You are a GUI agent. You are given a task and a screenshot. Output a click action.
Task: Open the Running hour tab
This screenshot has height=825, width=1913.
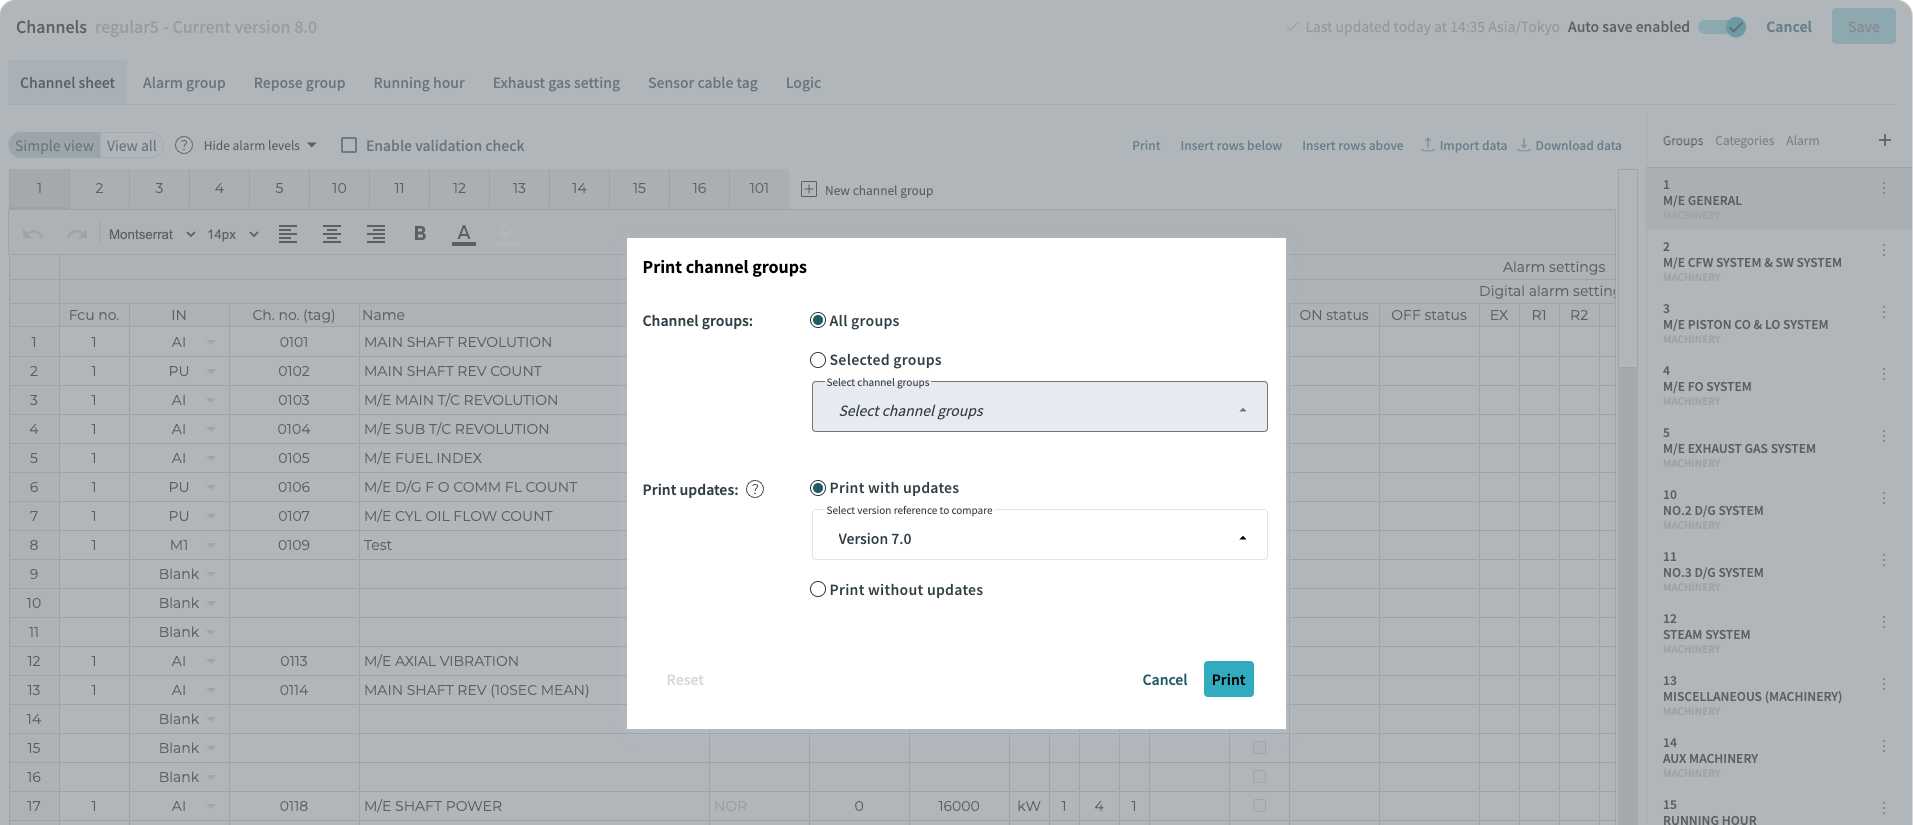419,83
